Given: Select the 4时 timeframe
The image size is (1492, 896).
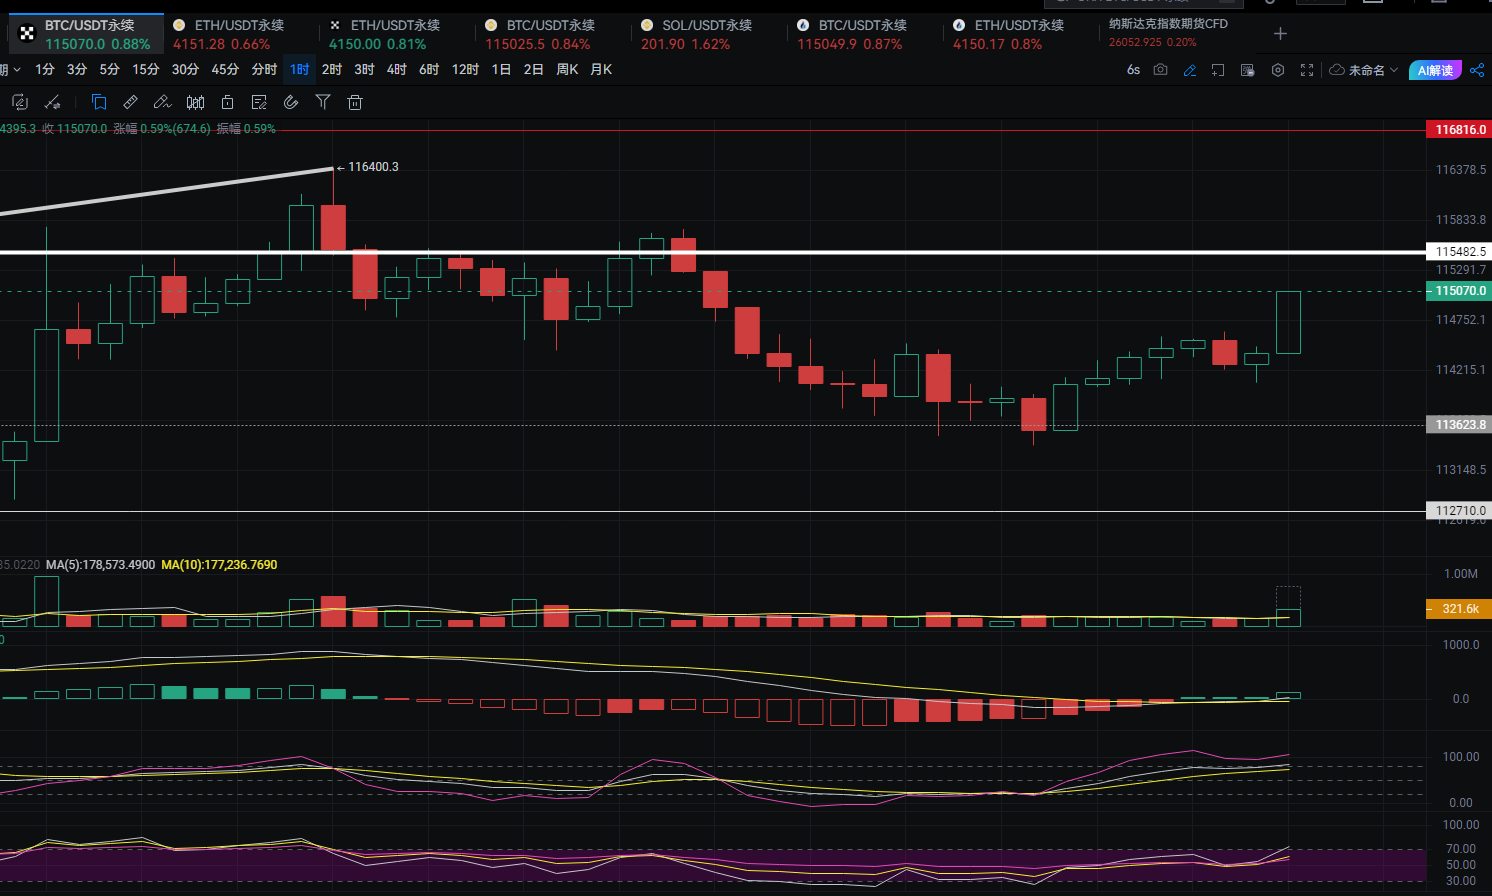Looking at the screenshot, I should tap(397, 70).
